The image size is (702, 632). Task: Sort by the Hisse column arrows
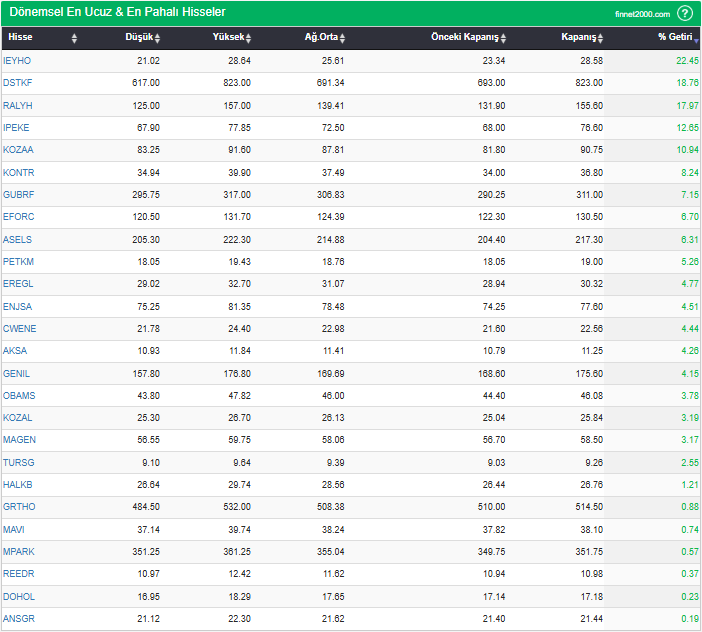click(74, 38)
